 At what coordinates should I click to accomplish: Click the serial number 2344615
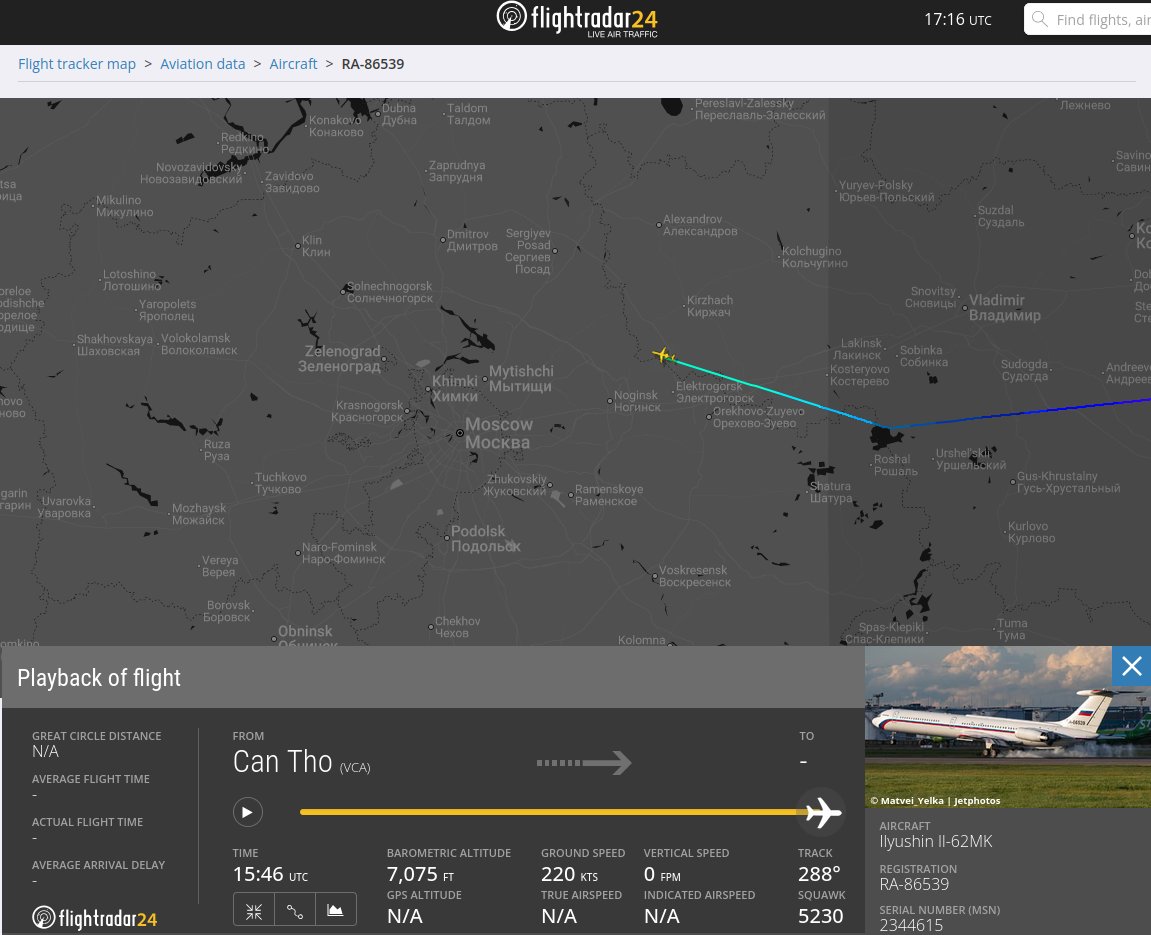(x=911, y=925)
